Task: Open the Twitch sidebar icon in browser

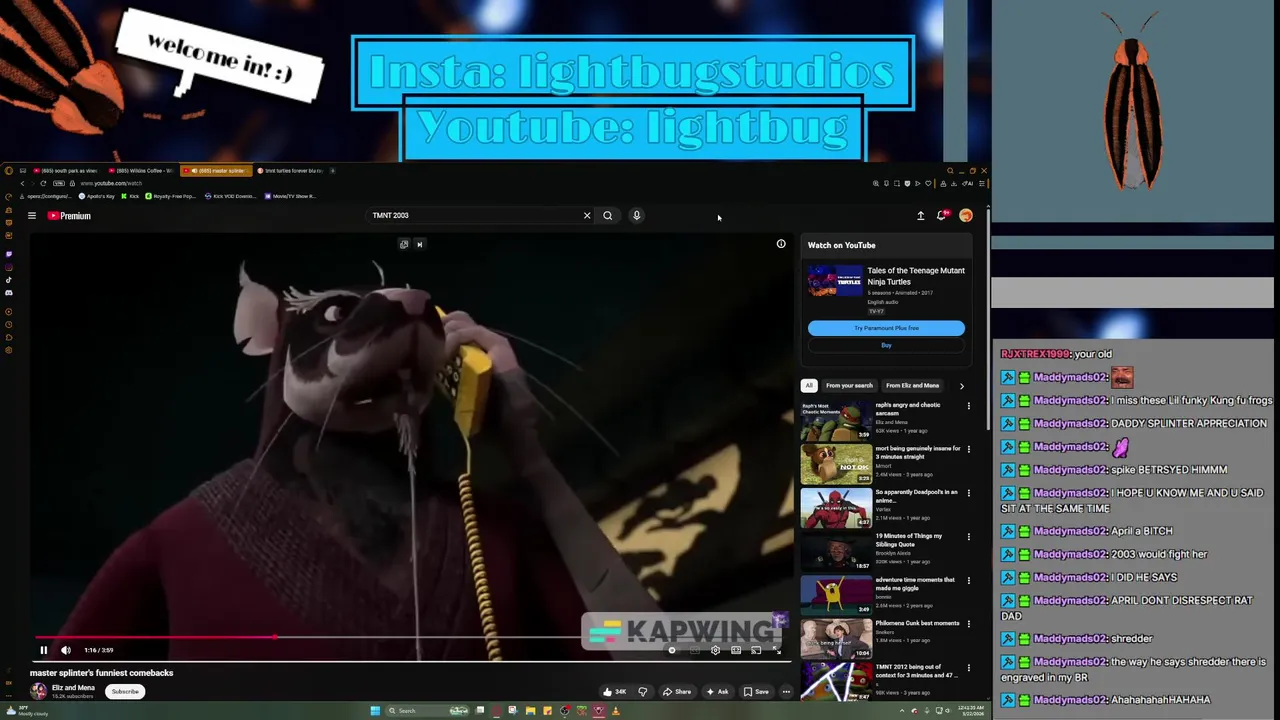Action: coord(9,254)
